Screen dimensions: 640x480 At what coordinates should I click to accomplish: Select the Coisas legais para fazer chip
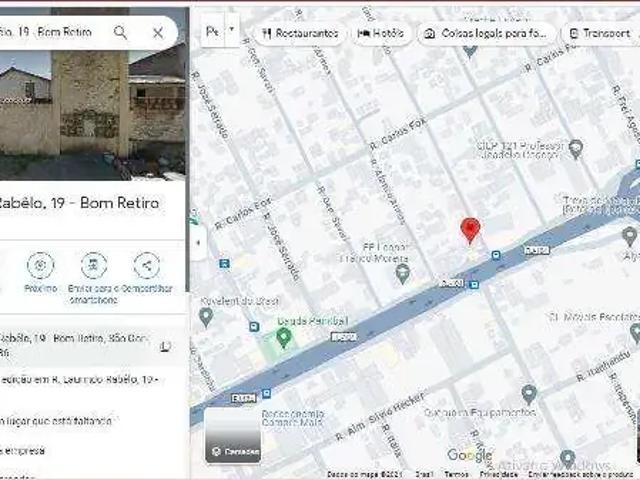(486, 33)
